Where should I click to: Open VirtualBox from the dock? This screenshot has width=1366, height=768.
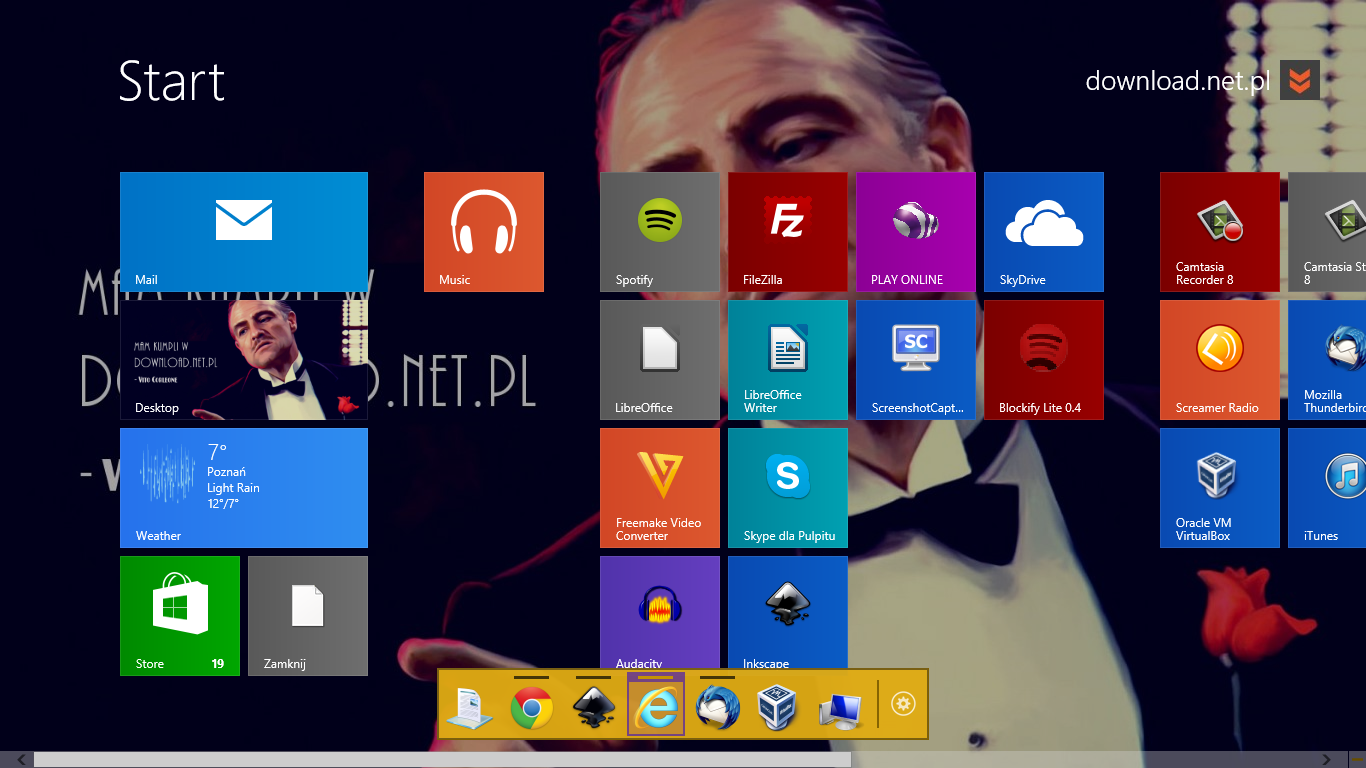pos(778,708)
